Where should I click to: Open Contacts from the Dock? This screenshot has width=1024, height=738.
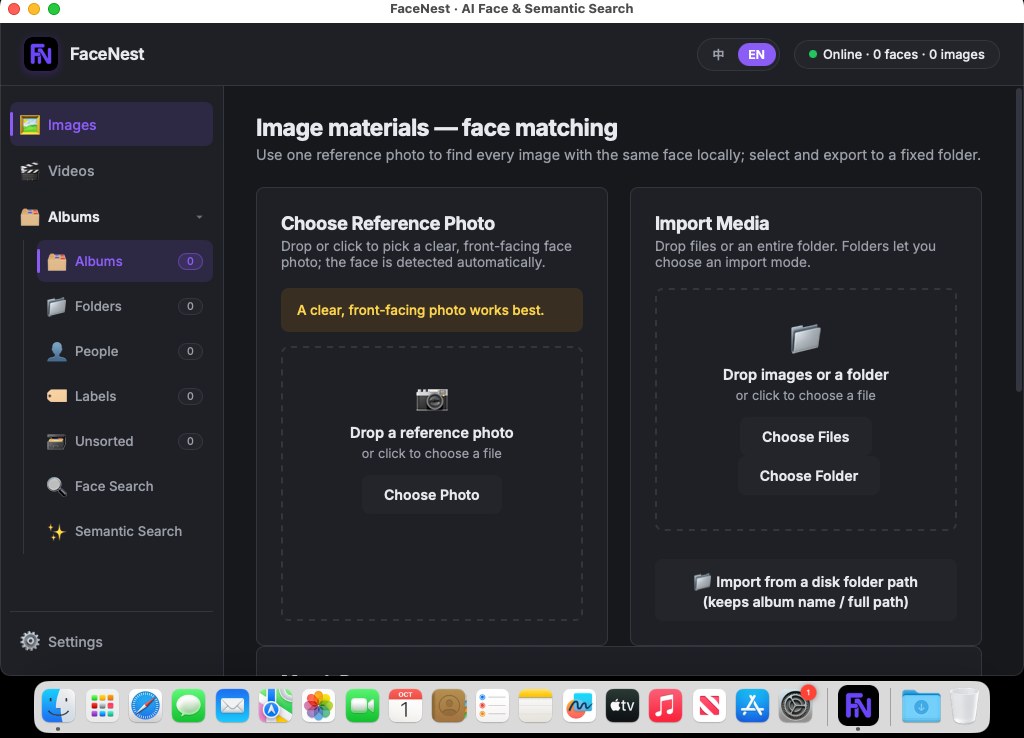[449, 706]
